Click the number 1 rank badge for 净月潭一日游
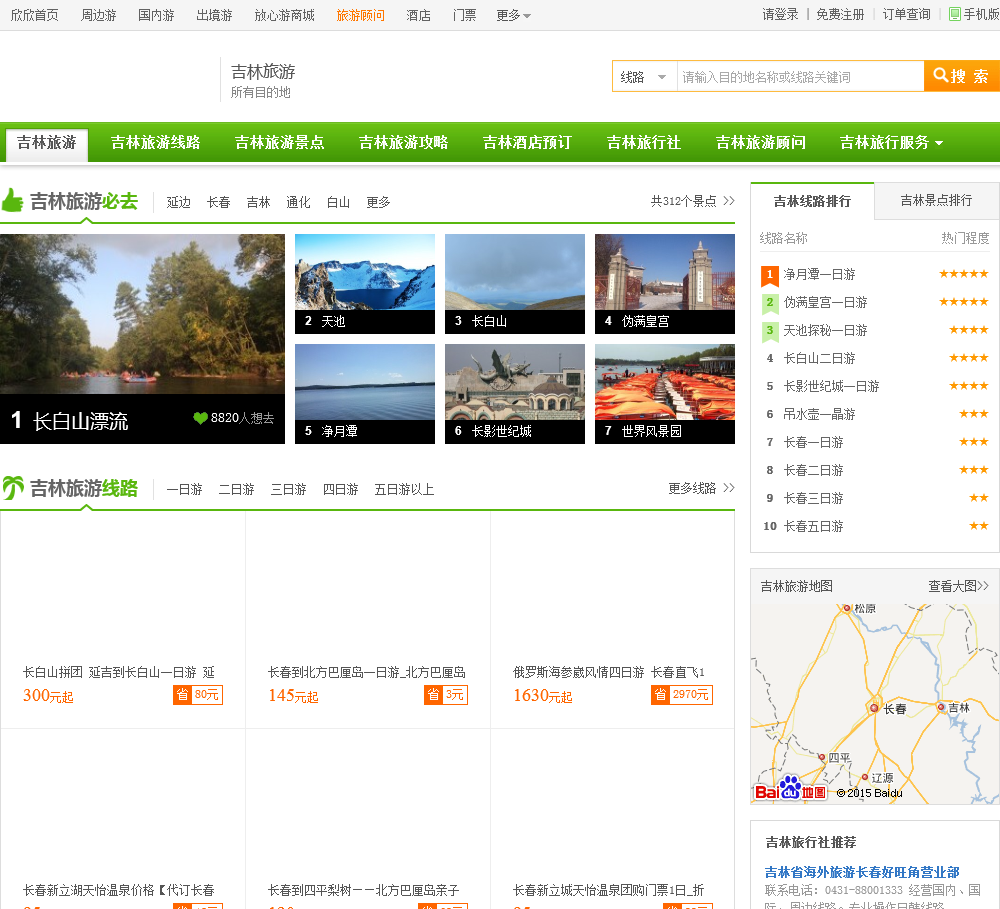Viewport: 1000px width, 909px height. click(x=769, y=274)
